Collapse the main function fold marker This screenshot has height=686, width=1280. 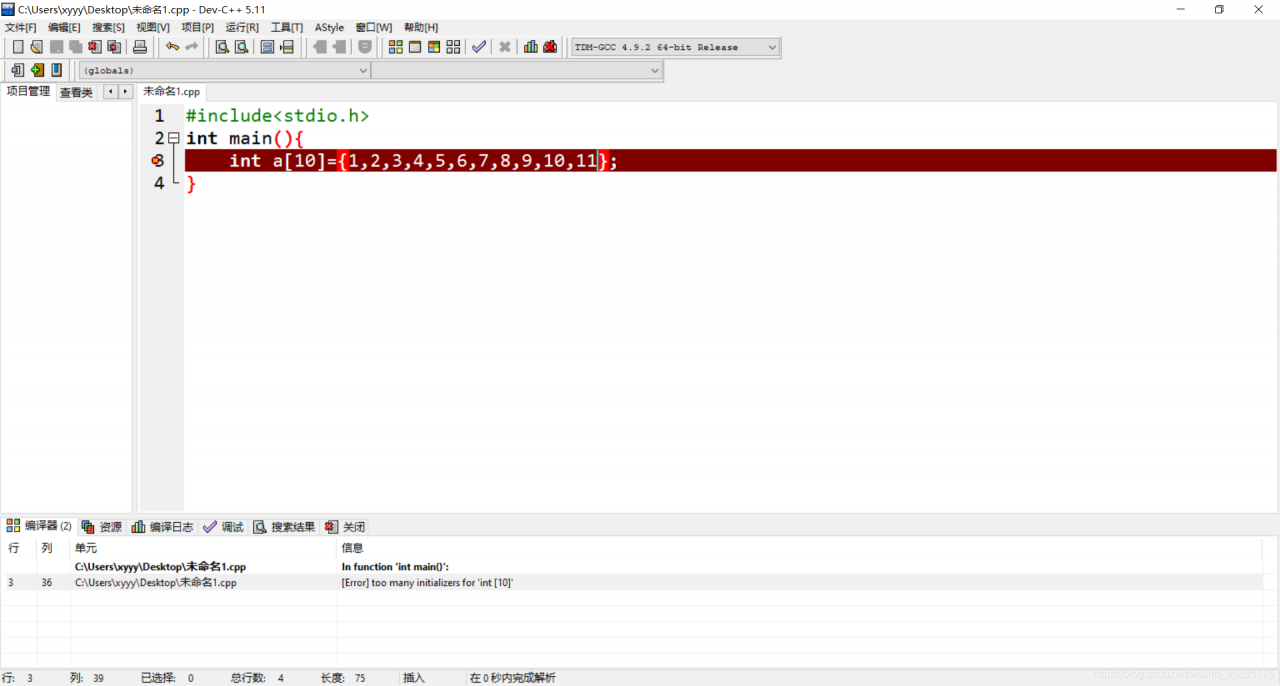174,138
